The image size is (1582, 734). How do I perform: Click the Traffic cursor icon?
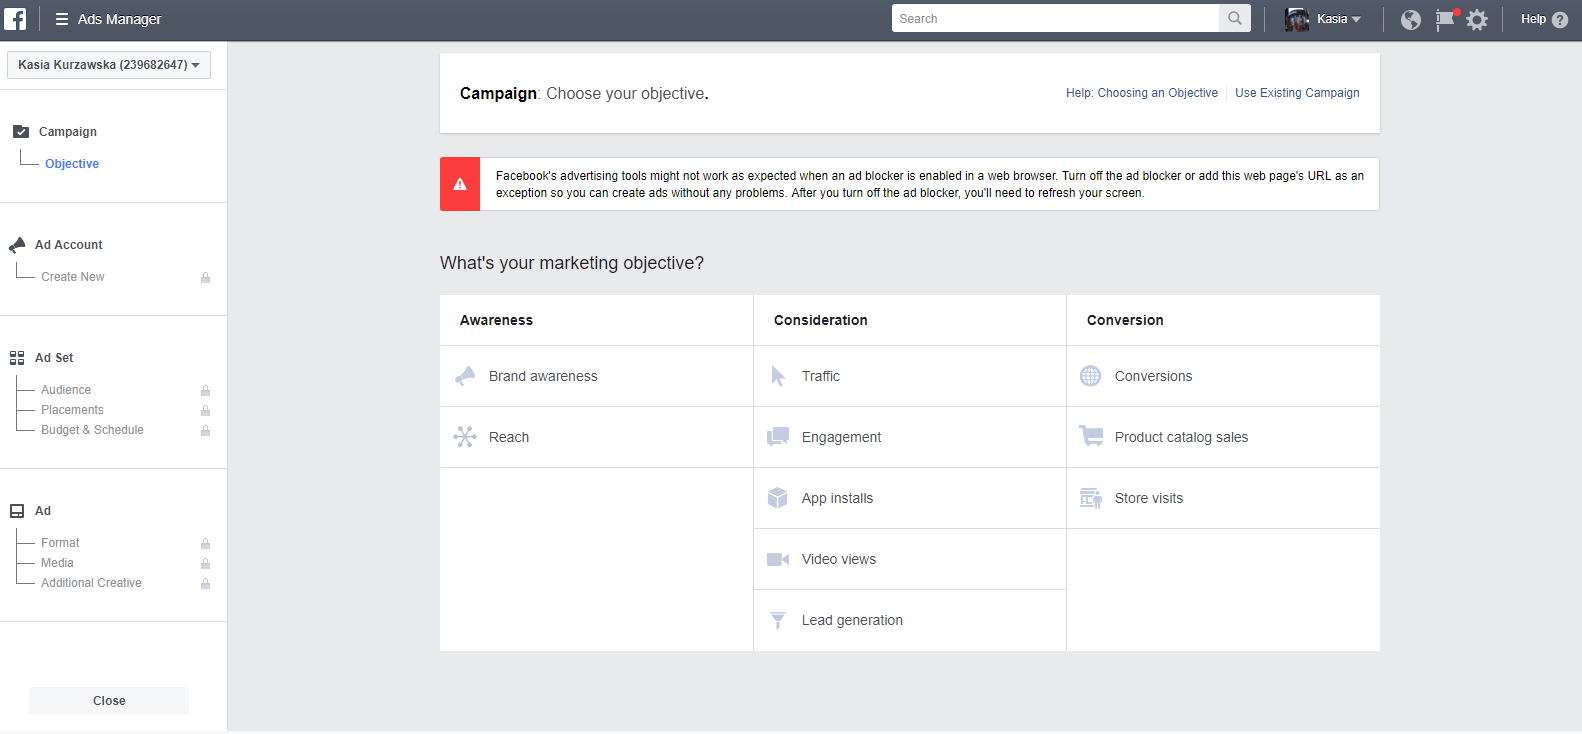coord(778,376)
